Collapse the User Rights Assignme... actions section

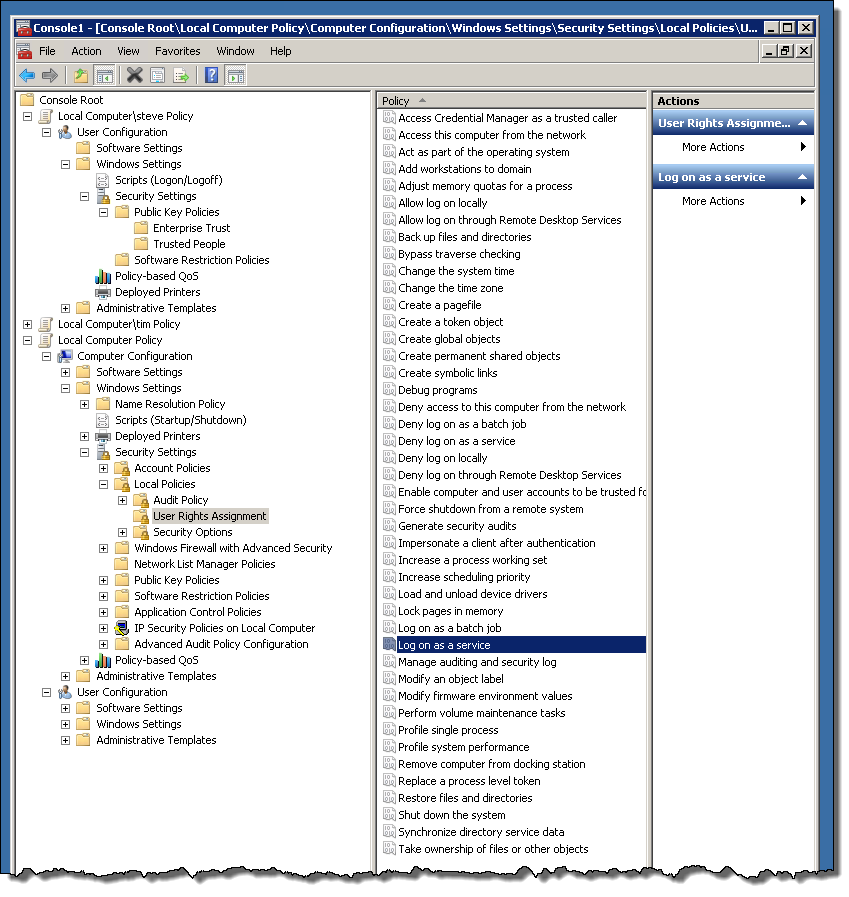click(803, 123)
